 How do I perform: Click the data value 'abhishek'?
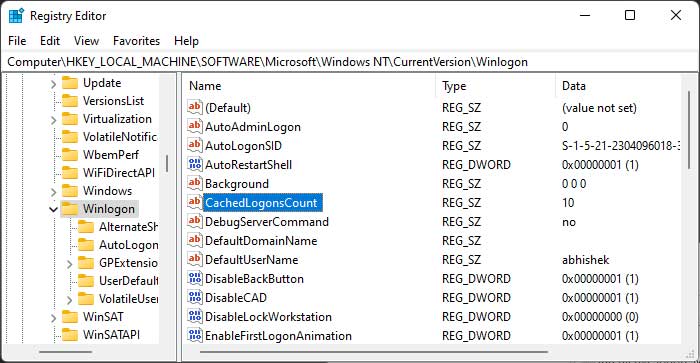point(585,260)
